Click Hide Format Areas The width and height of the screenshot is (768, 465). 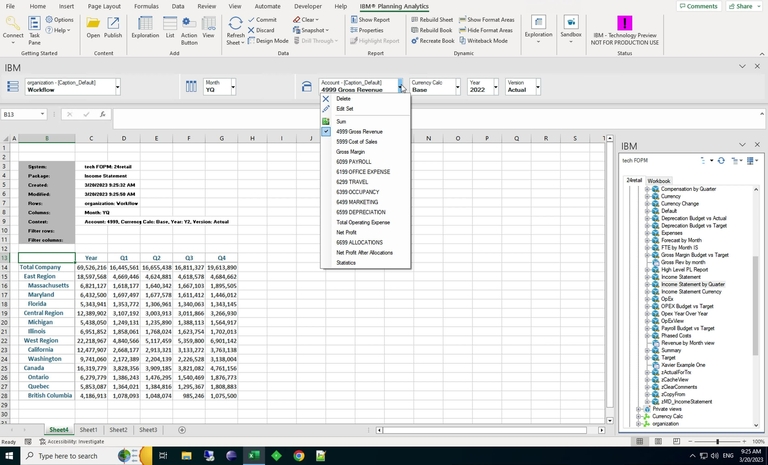pos(486,30)
